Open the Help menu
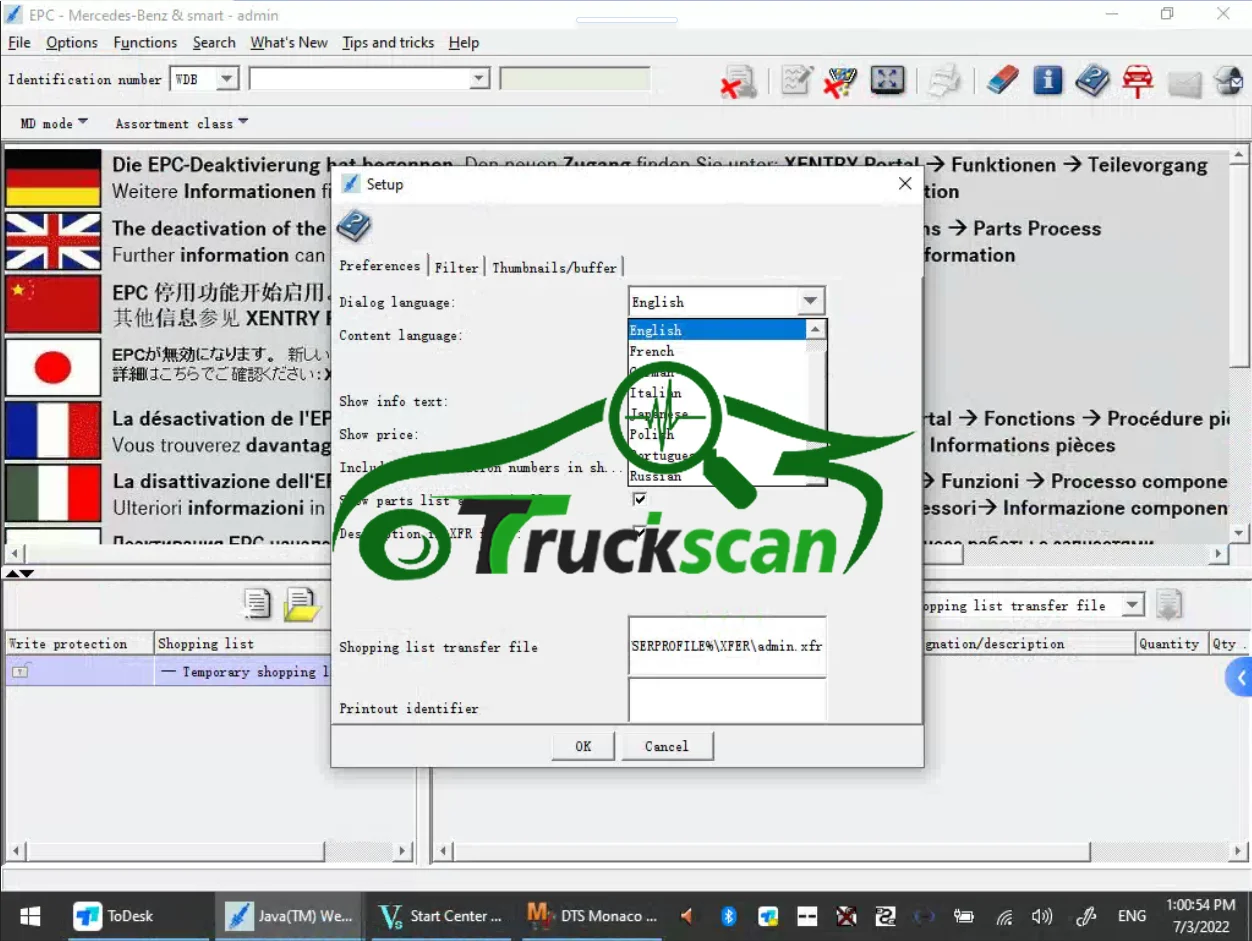Viewport: 1252px width, 941px height. tap(464, 42)
